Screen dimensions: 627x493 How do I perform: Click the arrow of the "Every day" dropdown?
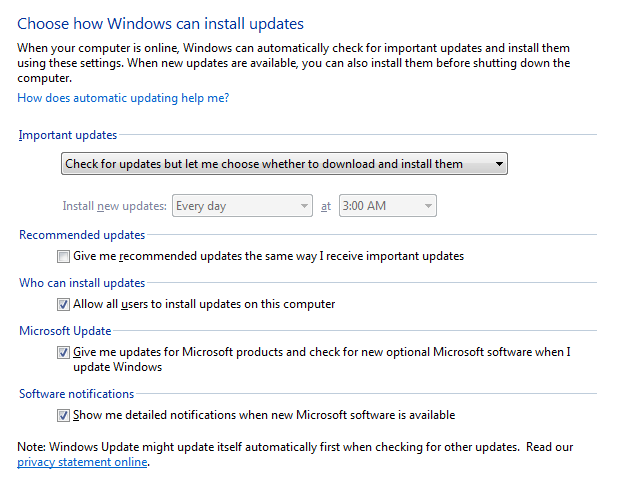(x=304, y=206)
